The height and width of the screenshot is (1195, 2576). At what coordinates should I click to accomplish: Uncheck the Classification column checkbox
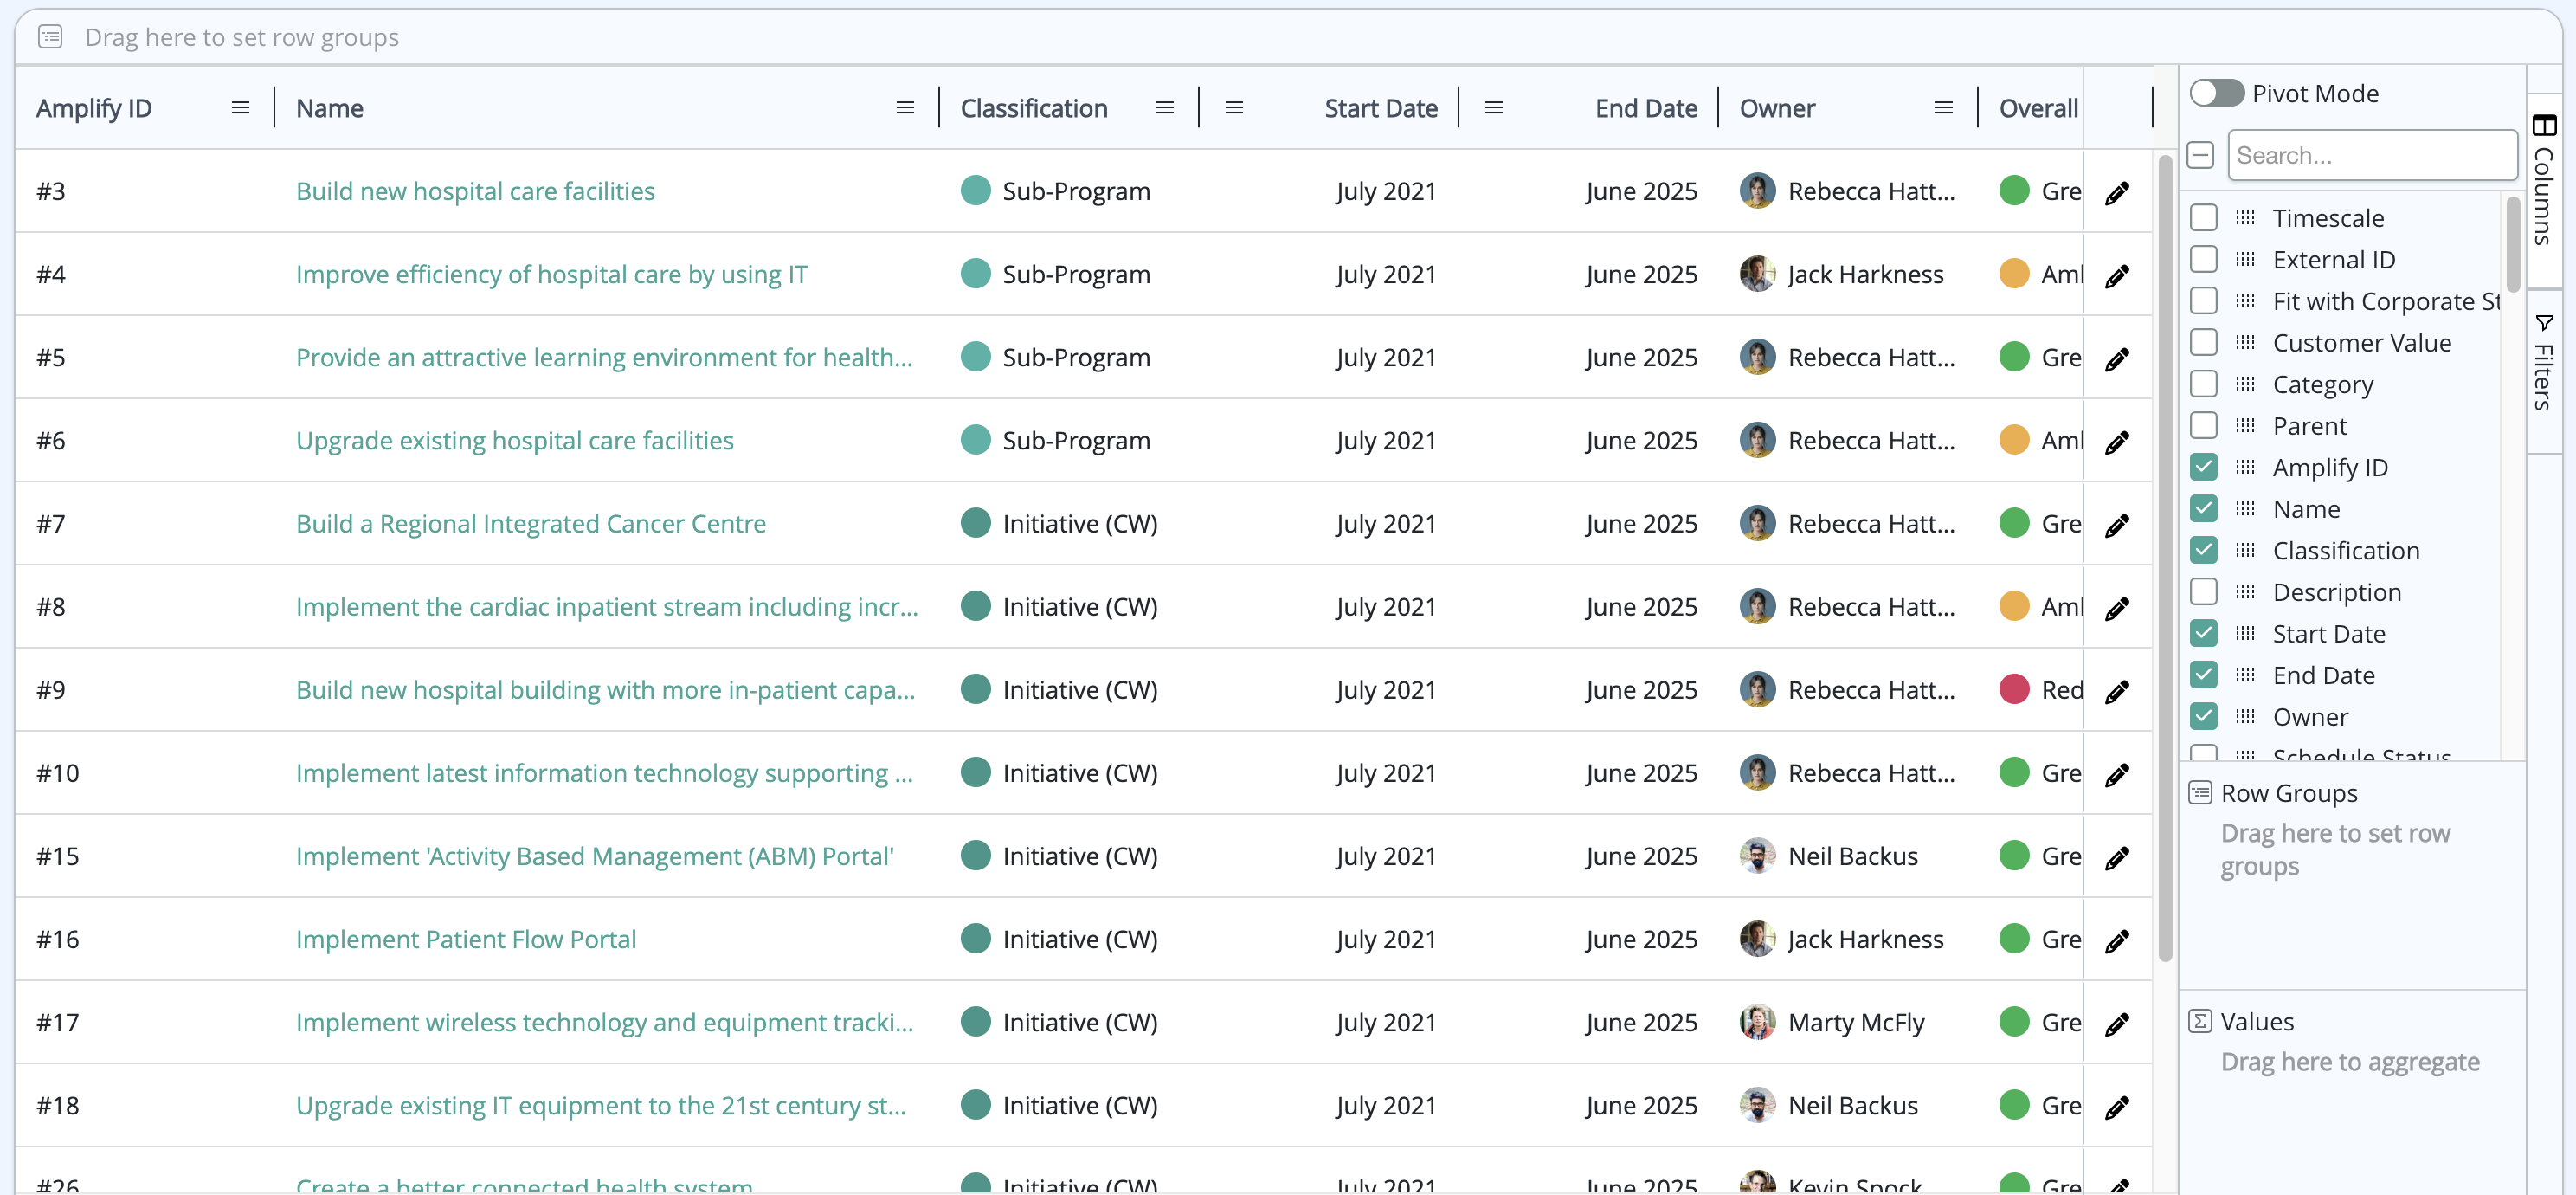[2203, 550]
